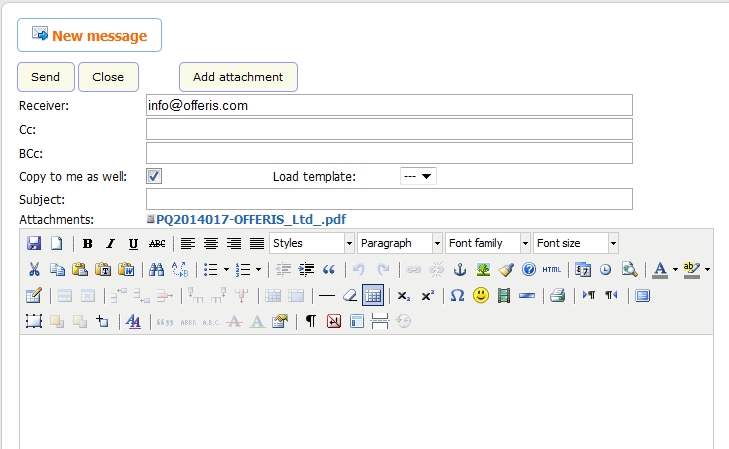Open the Load template dropdown

[x=417, y=176]
